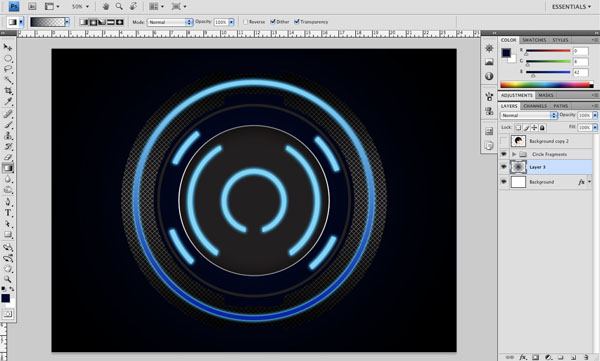The width and height of the screenshot is (600, 361).
Task: Select the Eyedropper tool
Action: 8,101
